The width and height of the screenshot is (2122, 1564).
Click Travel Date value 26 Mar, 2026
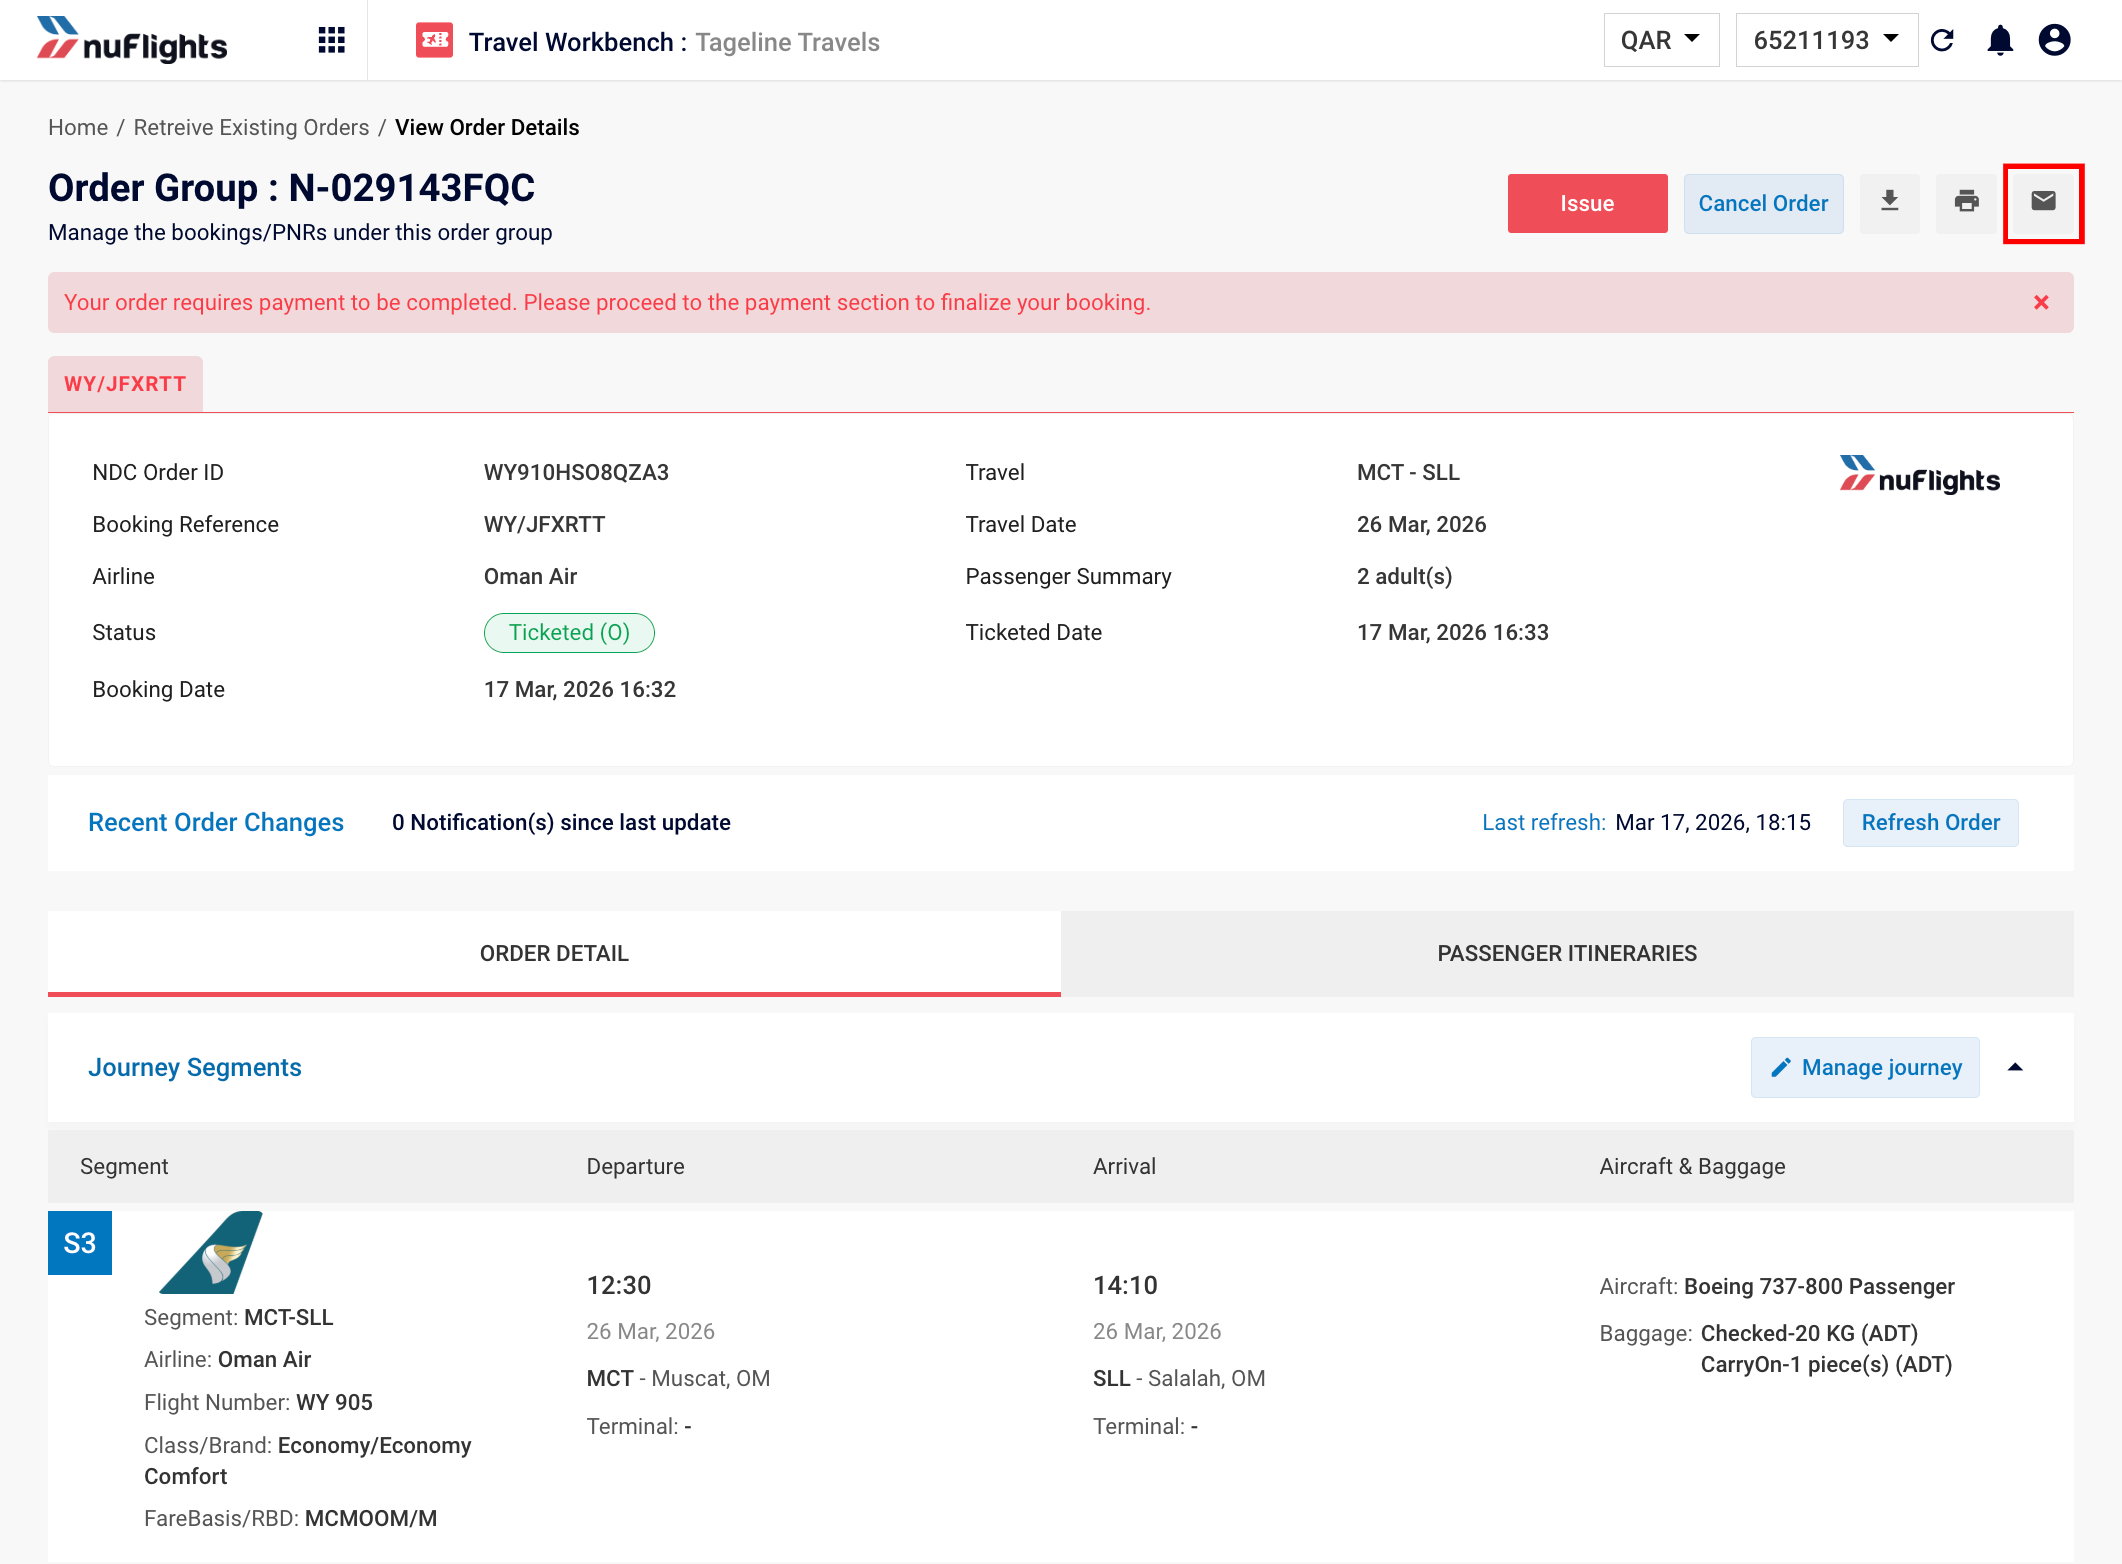click(1421, 524)
